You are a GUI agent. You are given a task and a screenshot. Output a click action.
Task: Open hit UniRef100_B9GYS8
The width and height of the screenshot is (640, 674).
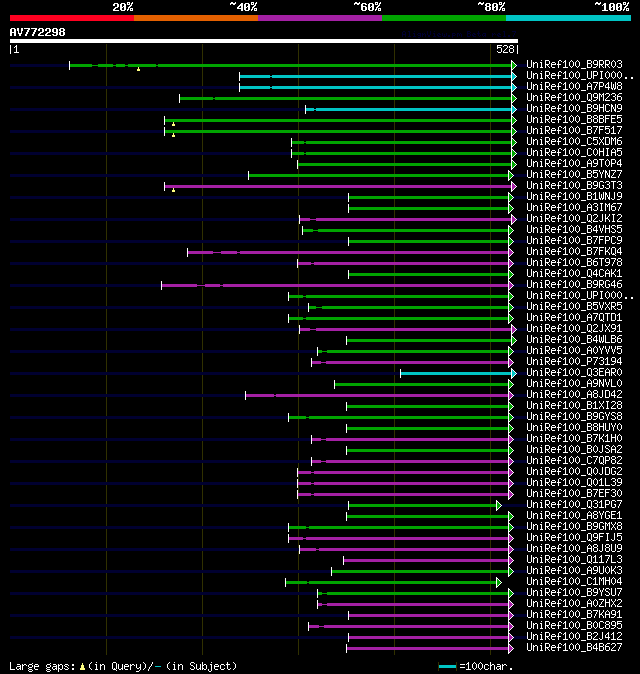(x=574, y=417)
